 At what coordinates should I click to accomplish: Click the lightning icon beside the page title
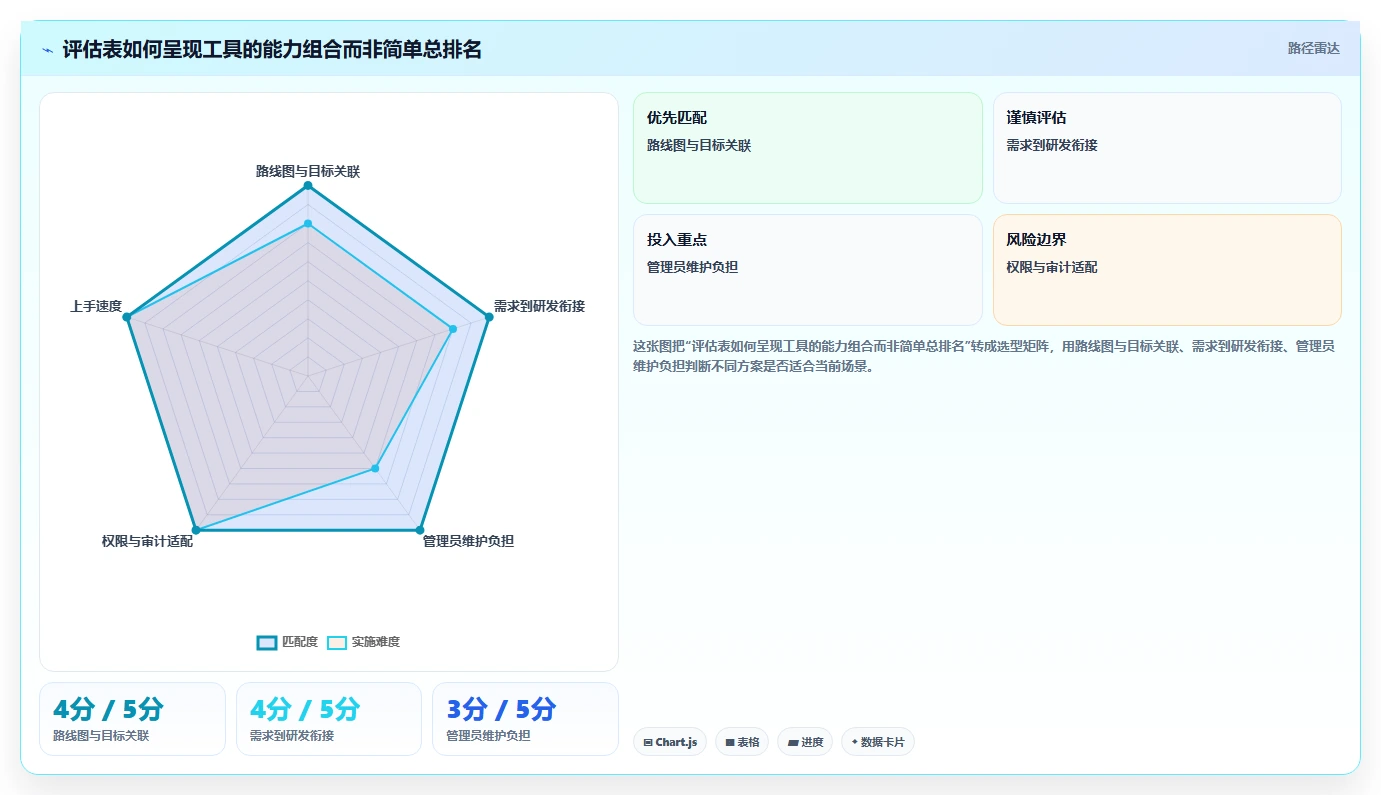[x=48, y=49]
